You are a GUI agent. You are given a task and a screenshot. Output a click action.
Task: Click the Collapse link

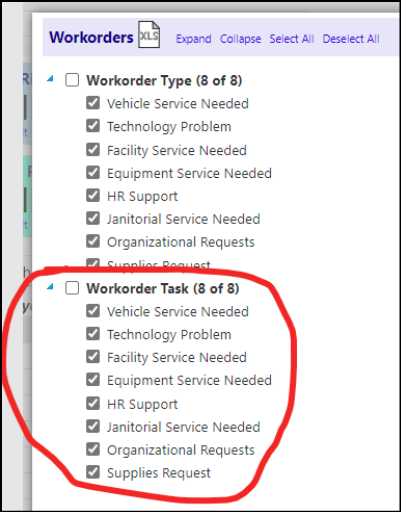click(x=240, y=39)
